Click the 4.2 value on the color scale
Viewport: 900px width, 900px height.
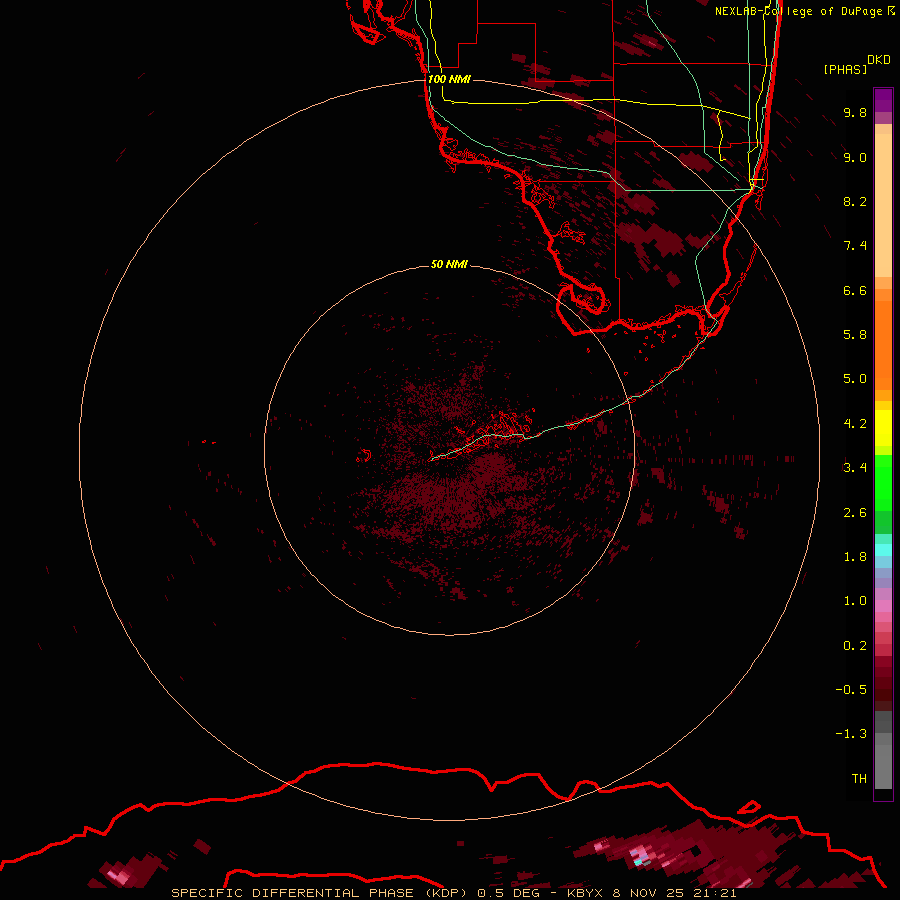(x=855, y=424)
